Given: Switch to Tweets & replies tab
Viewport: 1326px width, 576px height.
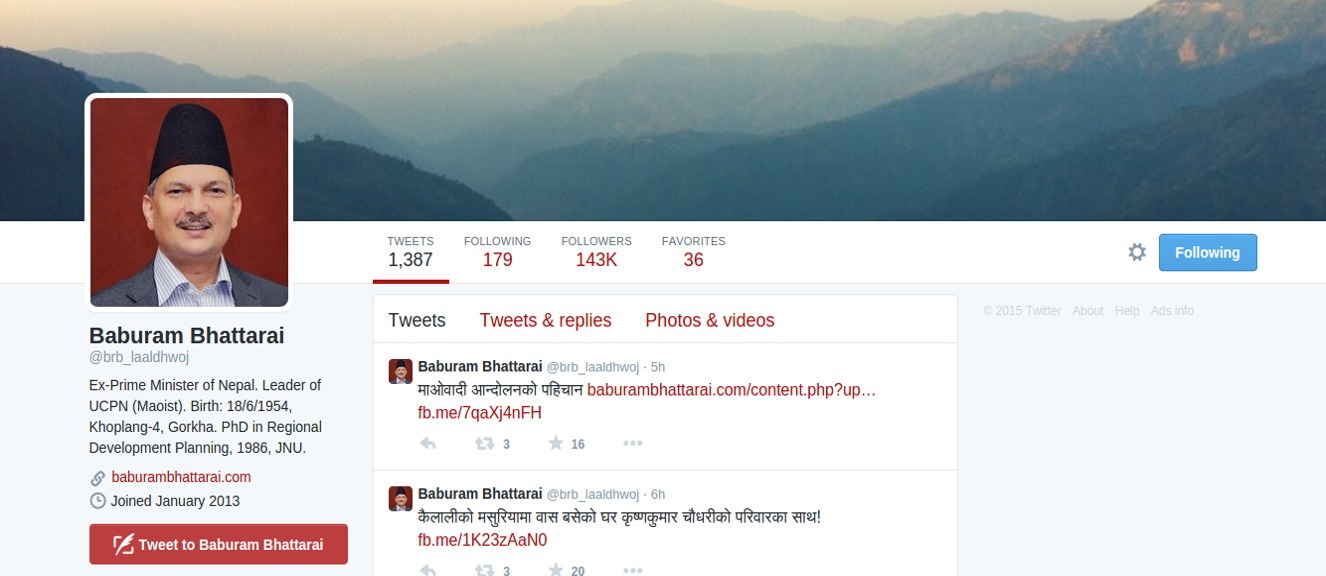Looking at the screenshot, I should pos(545,320).
